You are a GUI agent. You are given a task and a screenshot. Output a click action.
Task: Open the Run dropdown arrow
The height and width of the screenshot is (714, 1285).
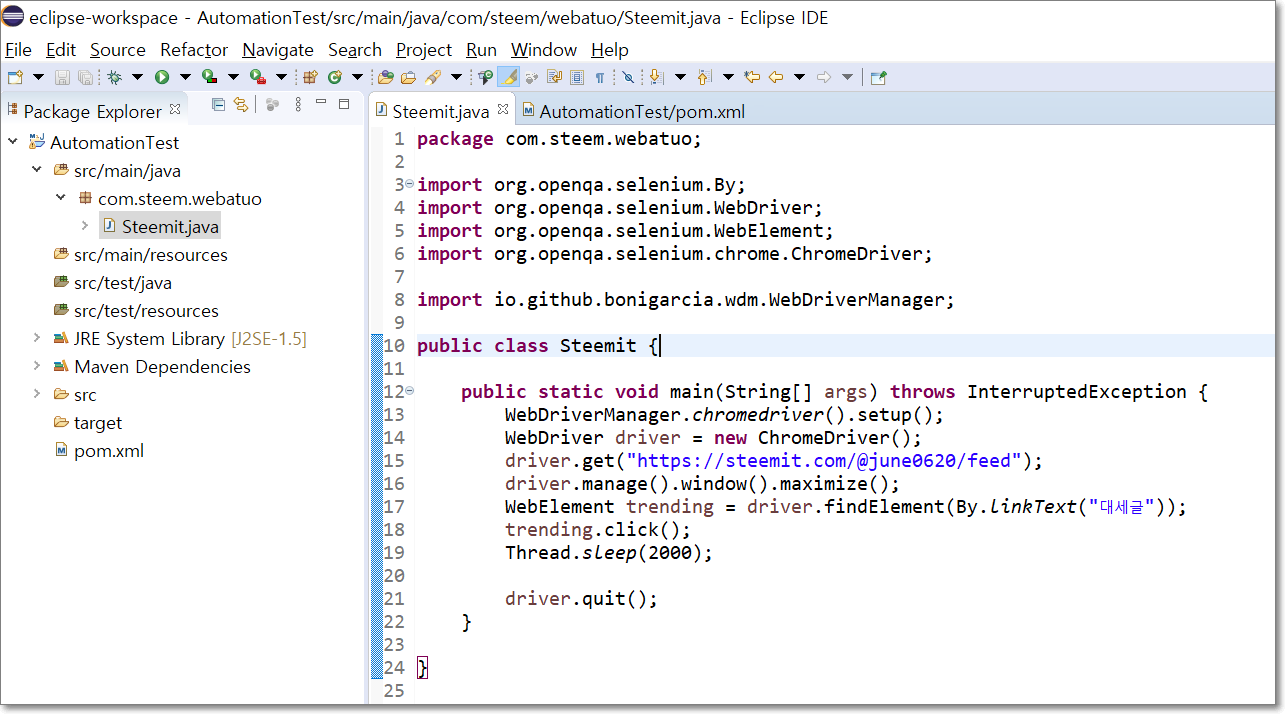pos(185,77)
